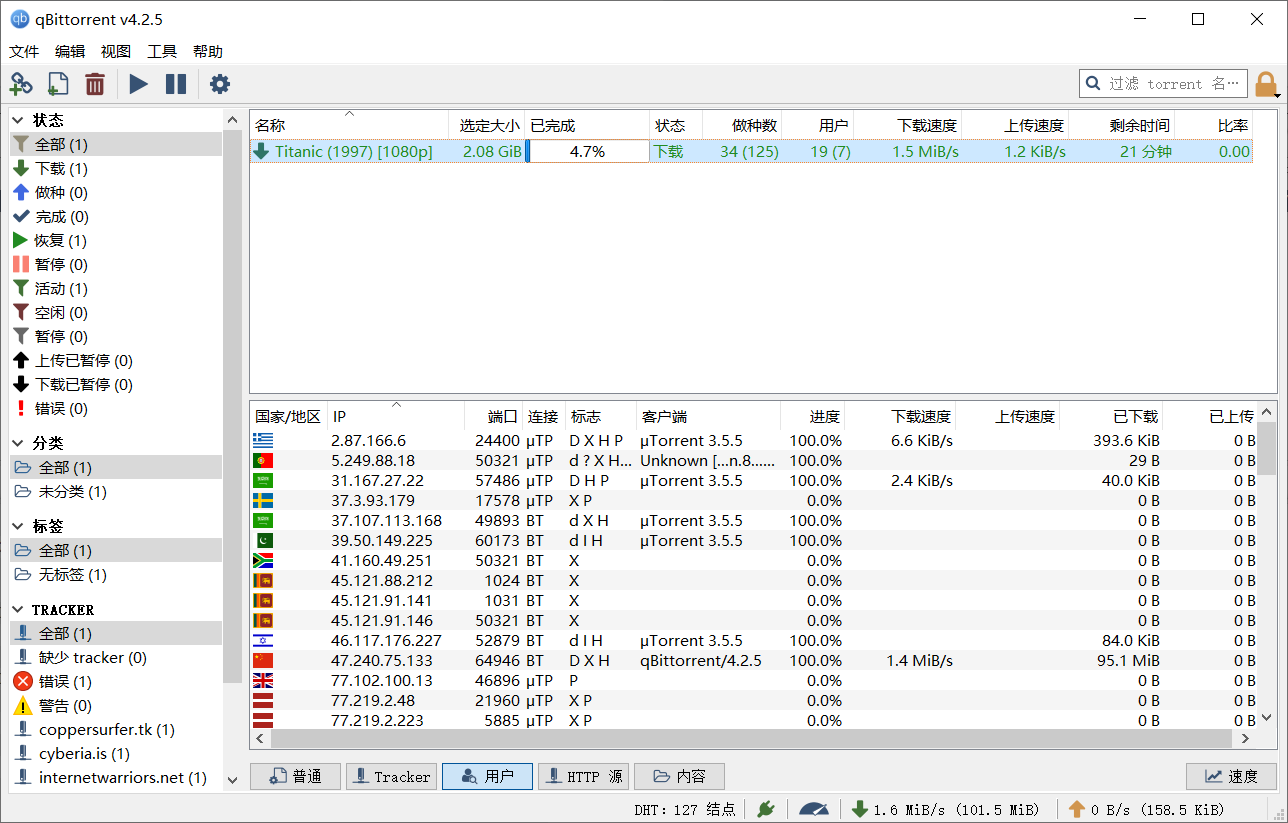
Task: Sort torrents by 下载速度 column header
Action: (908, 126)
